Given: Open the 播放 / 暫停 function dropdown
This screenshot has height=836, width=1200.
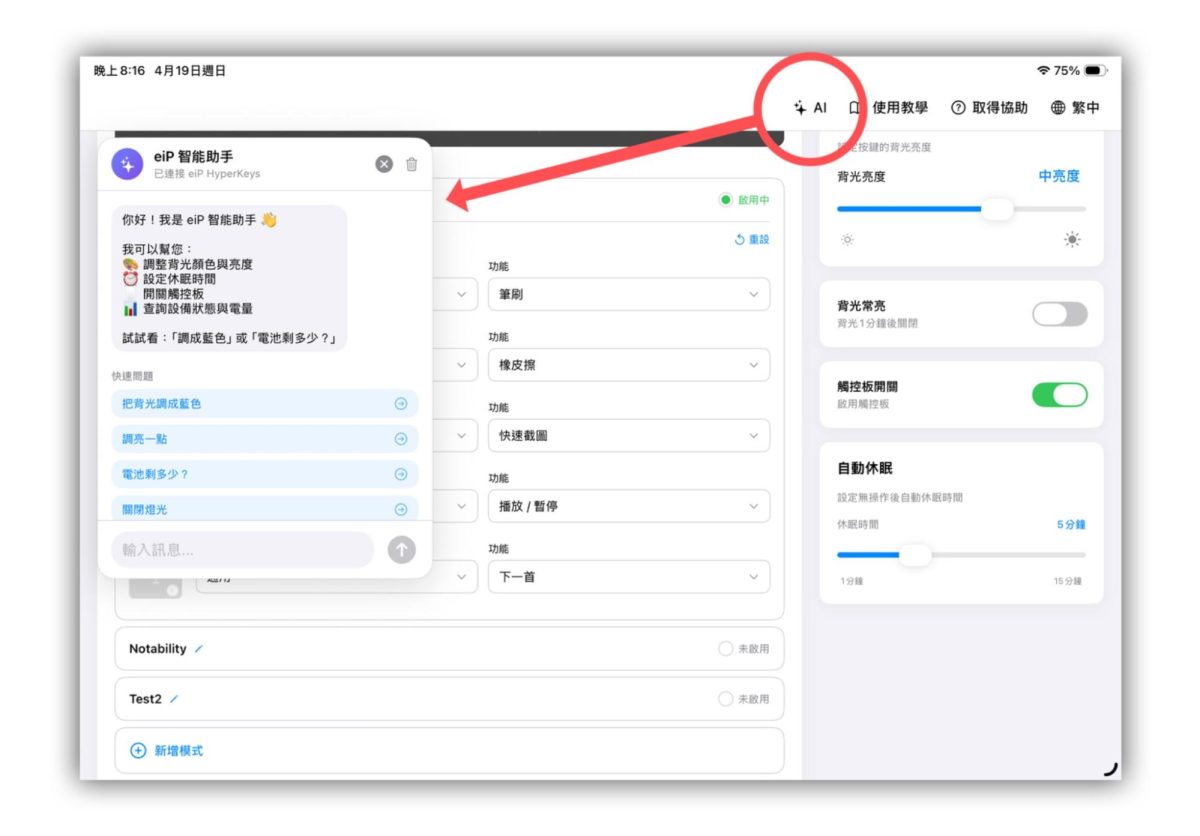Looking at the screenshot, I should click(x=629, y=506).
